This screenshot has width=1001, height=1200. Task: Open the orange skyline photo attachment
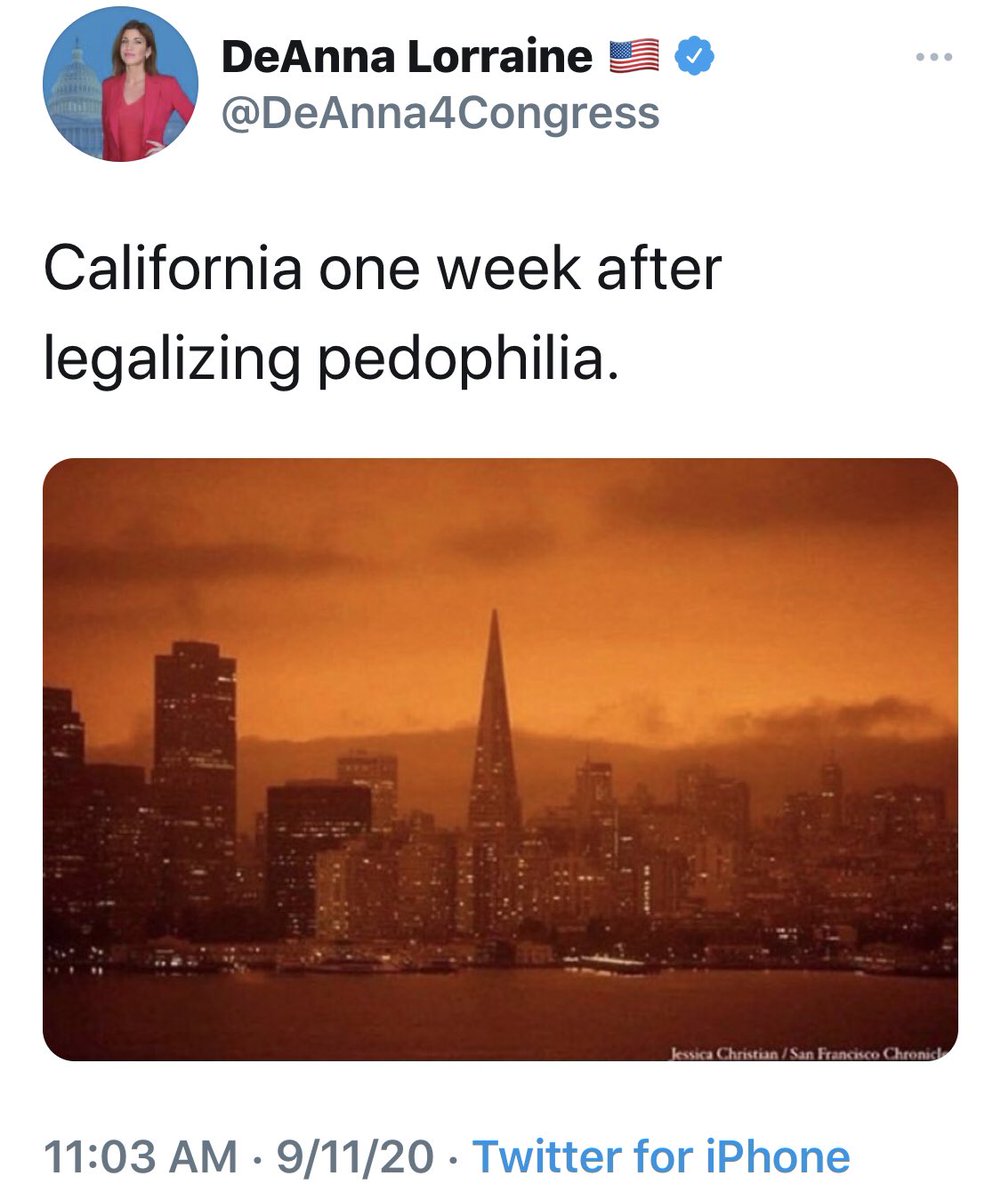(x=500, y=759)
